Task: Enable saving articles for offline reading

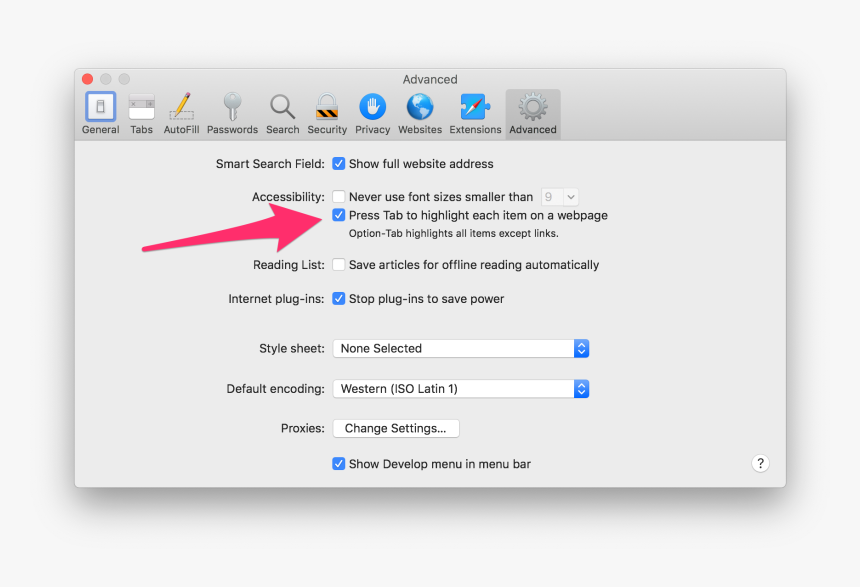Action: click(x=339, y=264)
